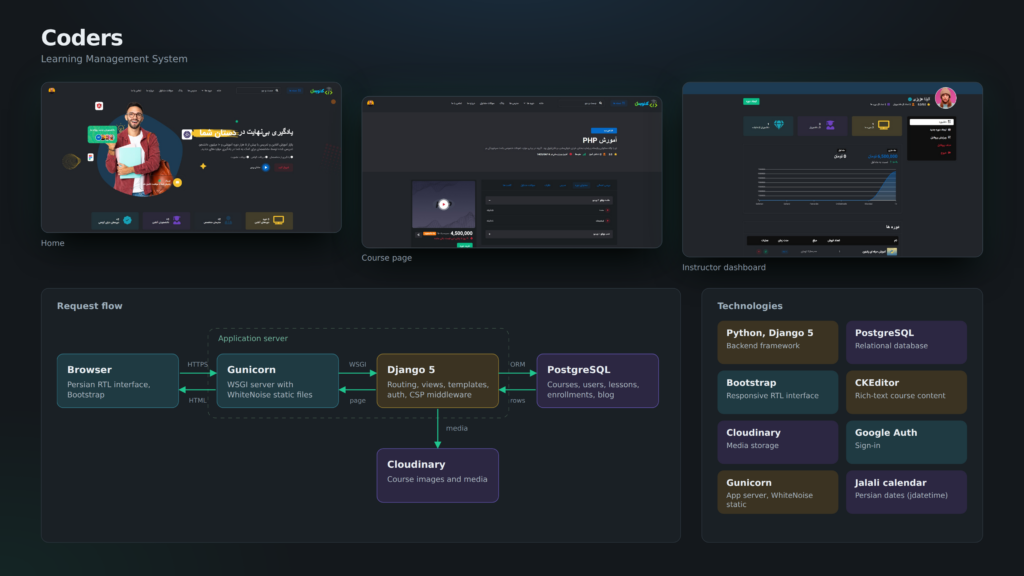Open the Instructor dashboard screenshot thumbnail
This screenshot has height=576, width=1024.
point(833,170)
